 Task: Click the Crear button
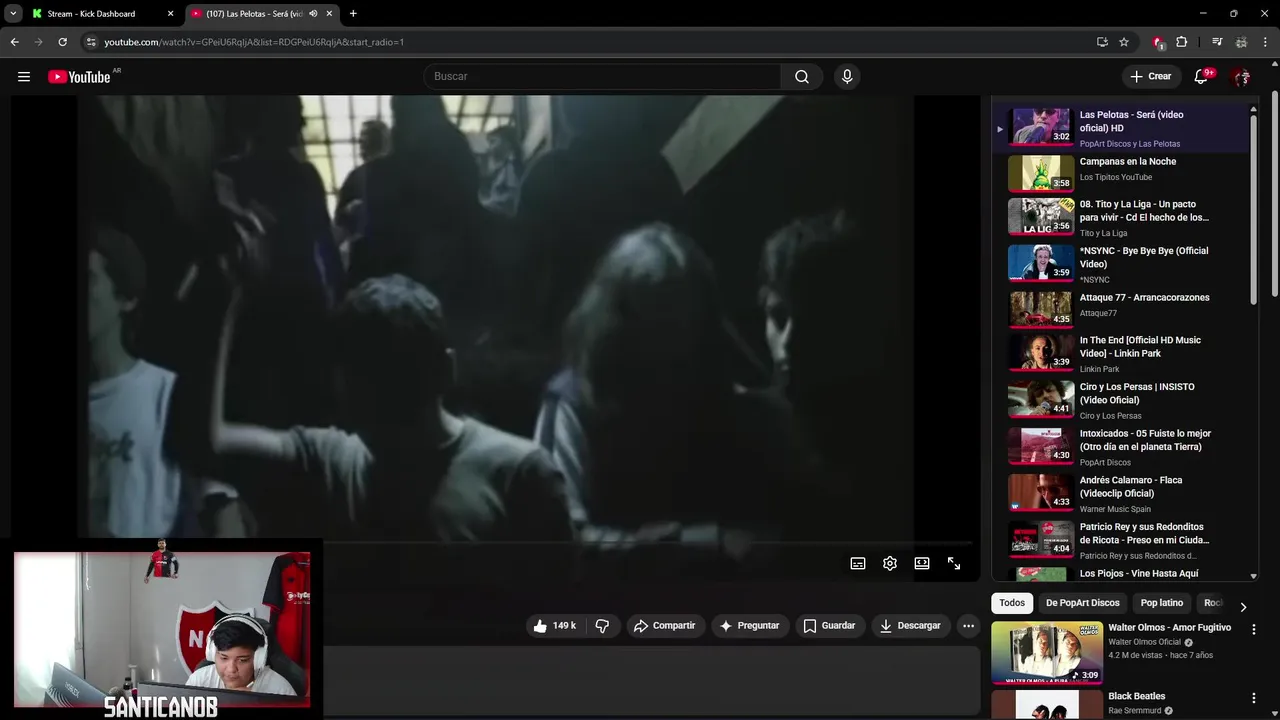point(1151,77)
